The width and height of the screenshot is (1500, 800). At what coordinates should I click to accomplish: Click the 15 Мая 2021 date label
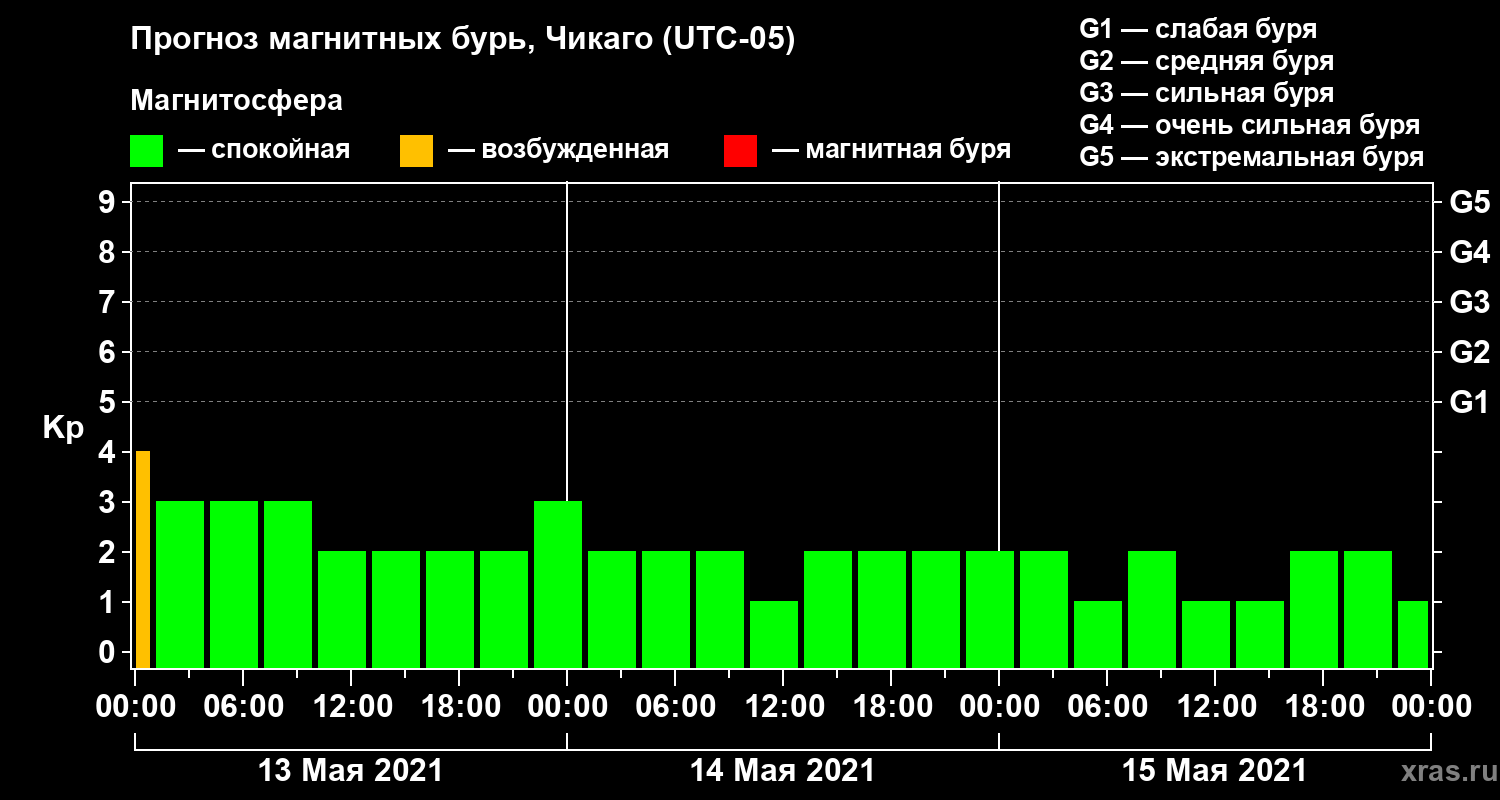click(x=1214, y=771)
